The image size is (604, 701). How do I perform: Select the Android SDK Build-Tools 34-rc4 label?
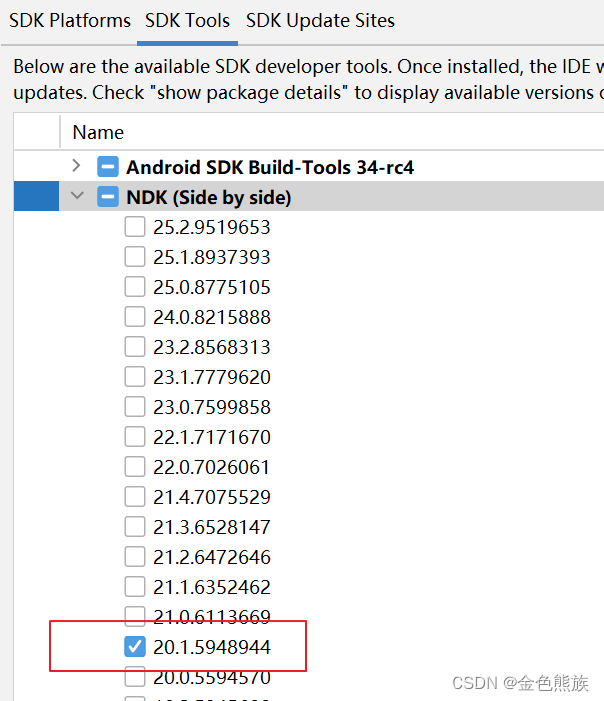(270, 168)
